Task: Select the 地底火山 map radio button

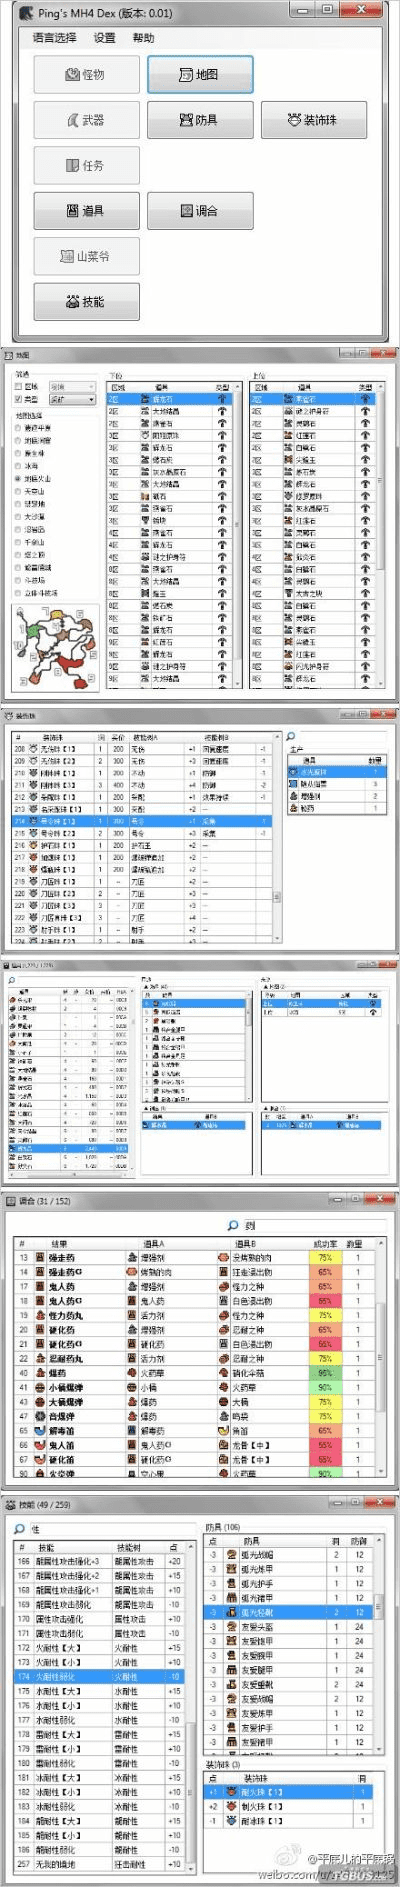Action: tap(17, 479)
